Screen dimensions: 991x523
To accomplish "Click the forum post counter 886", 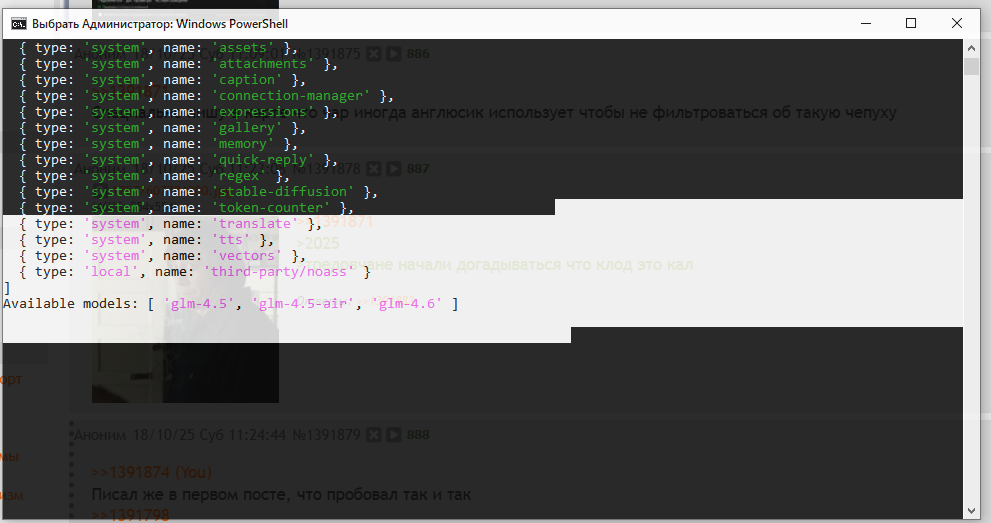I will click(x=418, y=54).
